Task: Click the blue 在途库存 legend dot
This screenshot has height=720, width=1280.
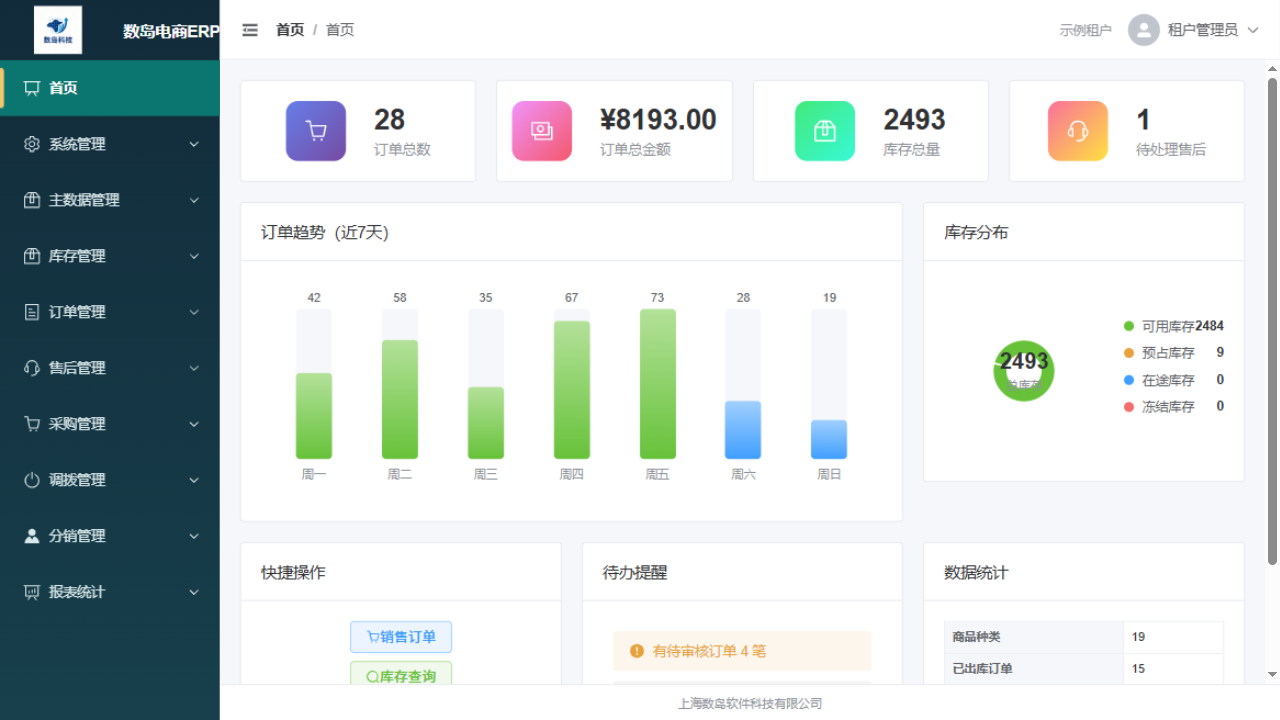Action: 1129,380
